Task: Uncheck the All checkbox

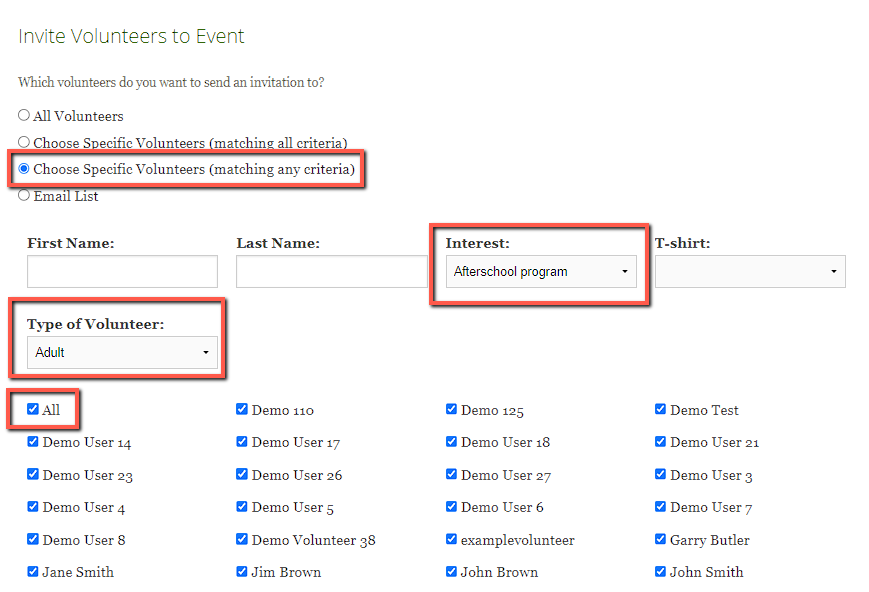Action: click(33, 409)
